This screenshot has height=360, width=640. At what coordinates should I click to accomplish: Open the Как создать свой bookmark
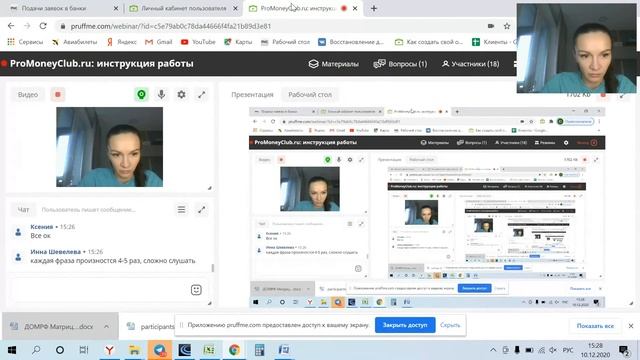[429, 42]
